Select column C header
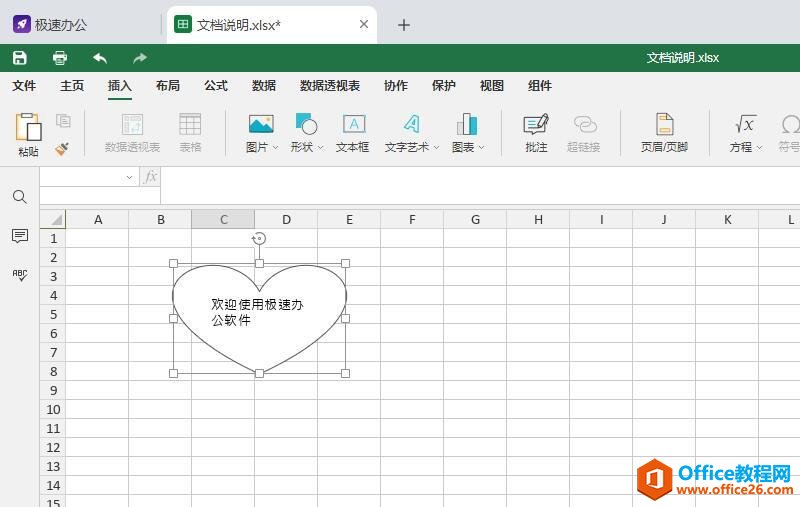Screen dimensions: 800x507 coord(223,219)
